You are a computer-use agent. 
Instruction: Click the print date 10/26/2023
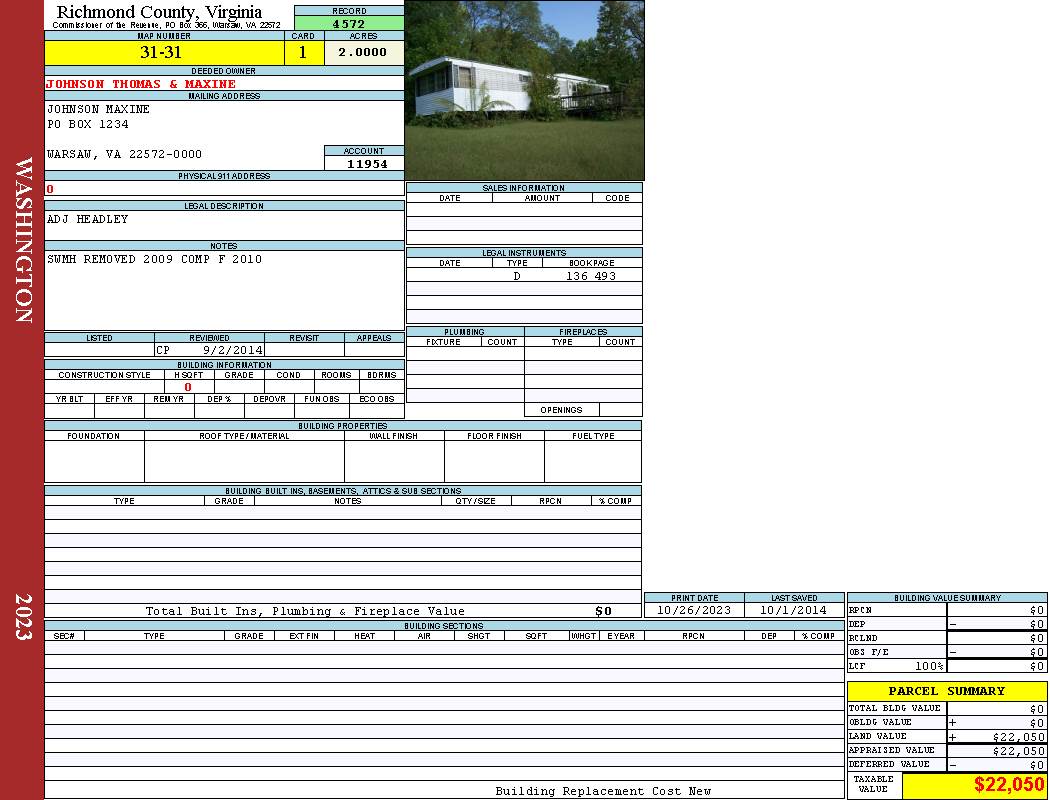(694, 610)
